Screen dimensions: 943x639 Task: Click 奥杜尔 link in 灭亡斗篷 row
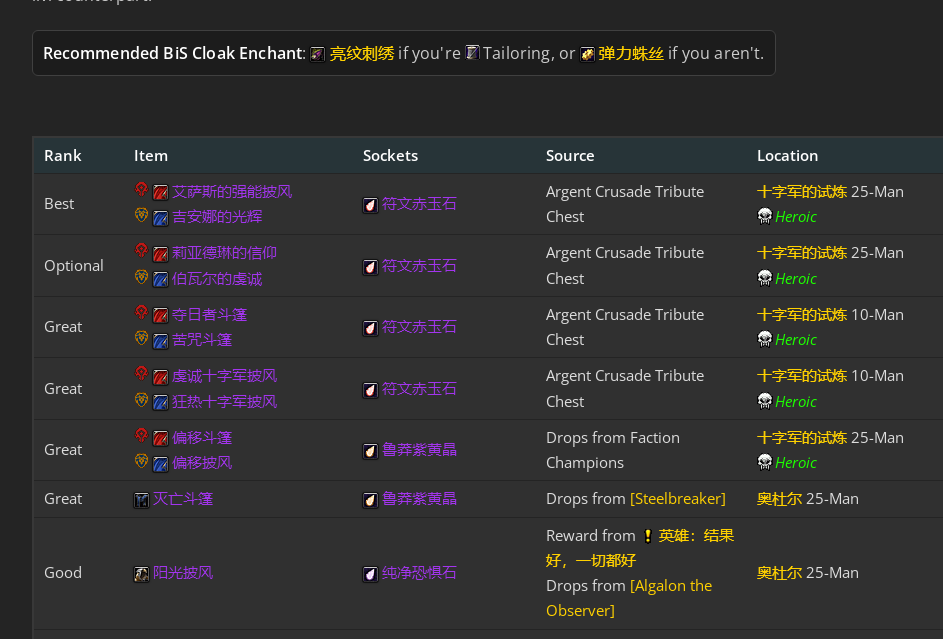click(x=779, y=499)
